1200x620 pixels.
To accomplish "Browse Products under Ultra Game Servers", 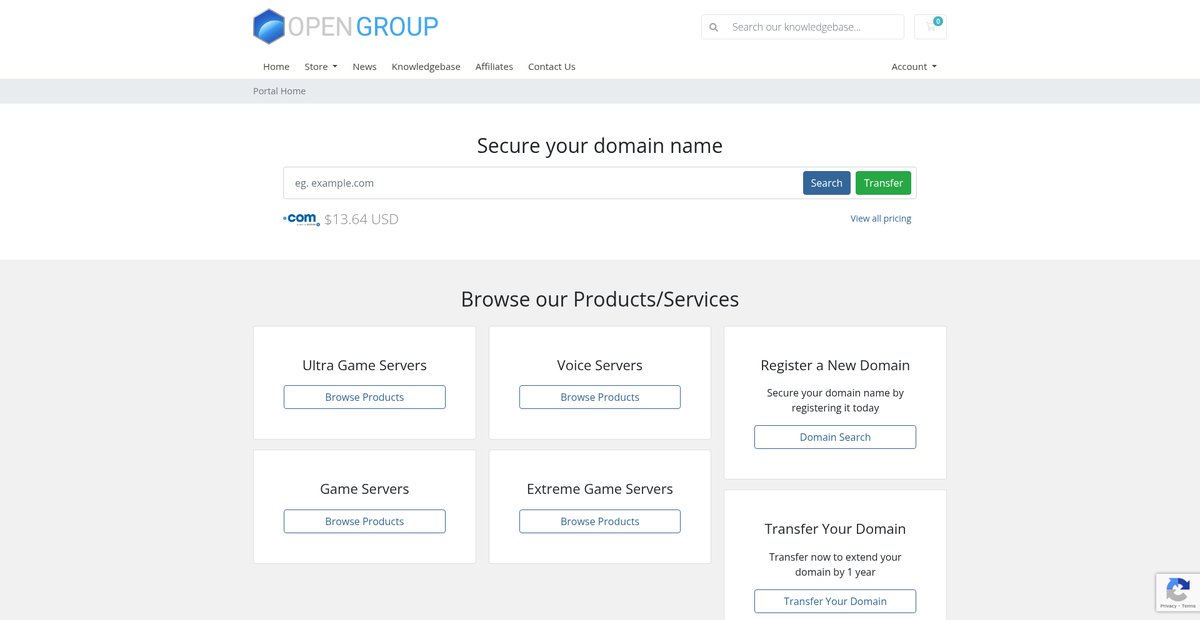I will 364,397.
